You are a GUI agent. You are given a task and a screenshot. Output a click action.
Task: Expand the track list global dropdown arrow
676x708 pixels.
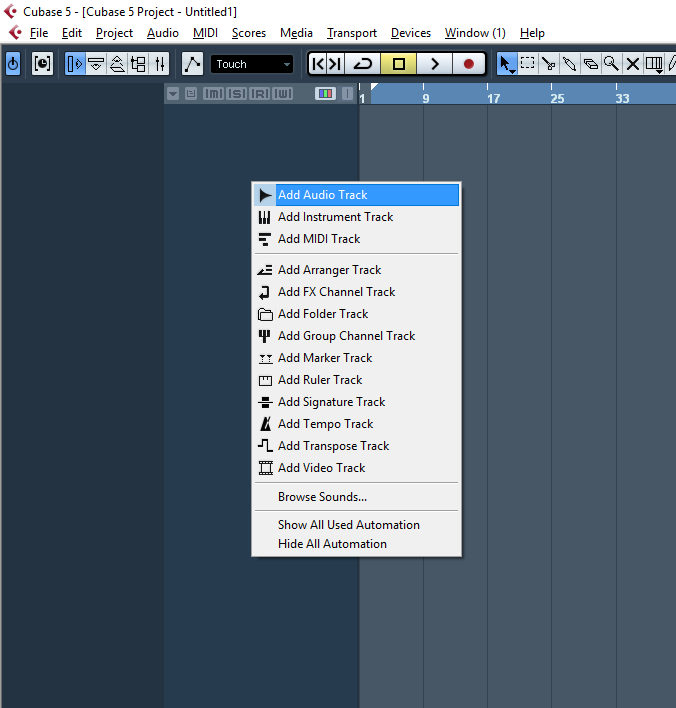(173, 94)
